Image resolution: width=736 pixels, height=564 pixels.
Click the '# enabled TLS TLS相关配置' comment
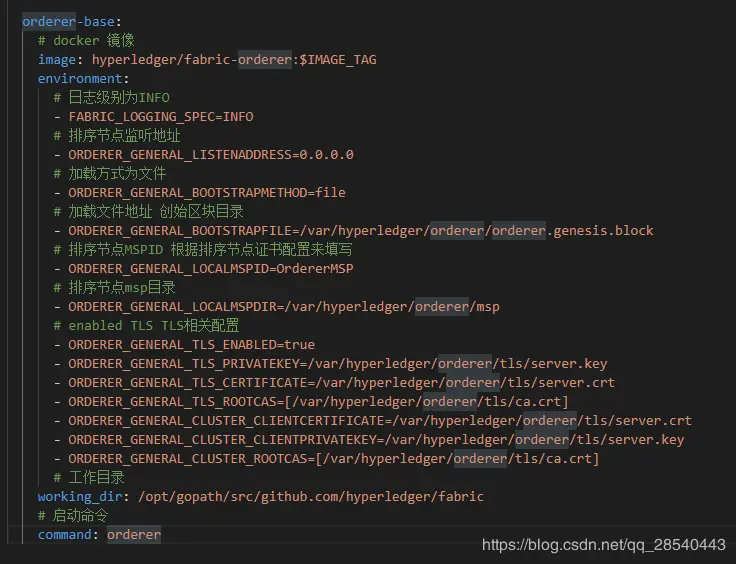point(146,325)
